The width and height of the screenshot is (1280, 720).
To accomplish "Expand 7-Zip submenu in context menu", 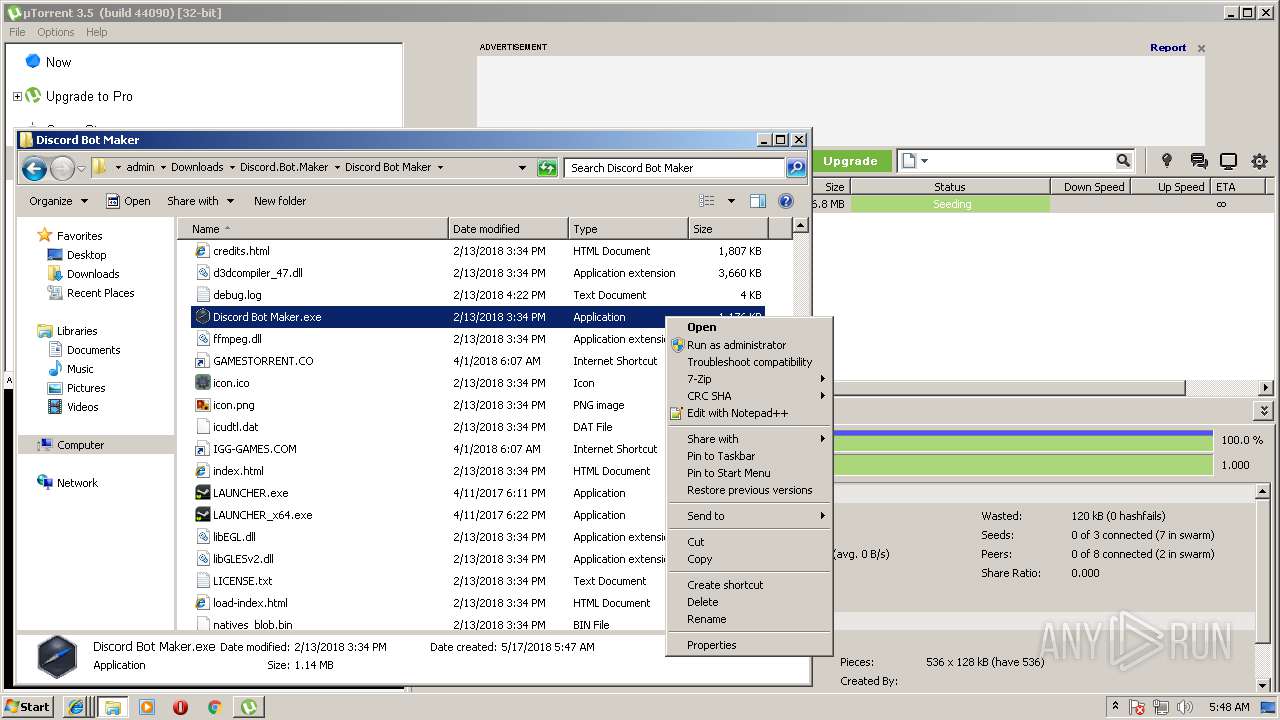I will (x=749, y=379).
